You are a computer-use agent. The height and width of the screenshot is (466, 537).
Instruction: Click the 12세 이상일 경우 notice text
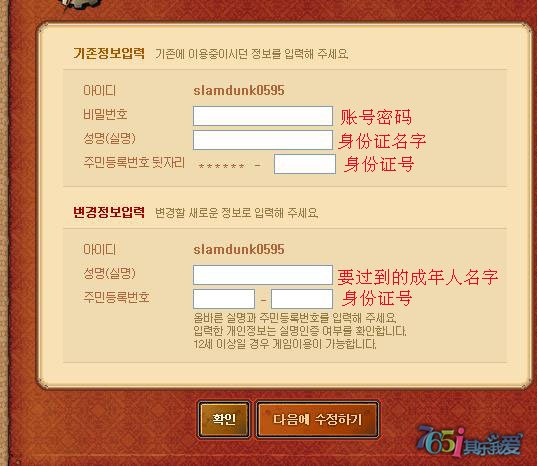coord(285,344)
